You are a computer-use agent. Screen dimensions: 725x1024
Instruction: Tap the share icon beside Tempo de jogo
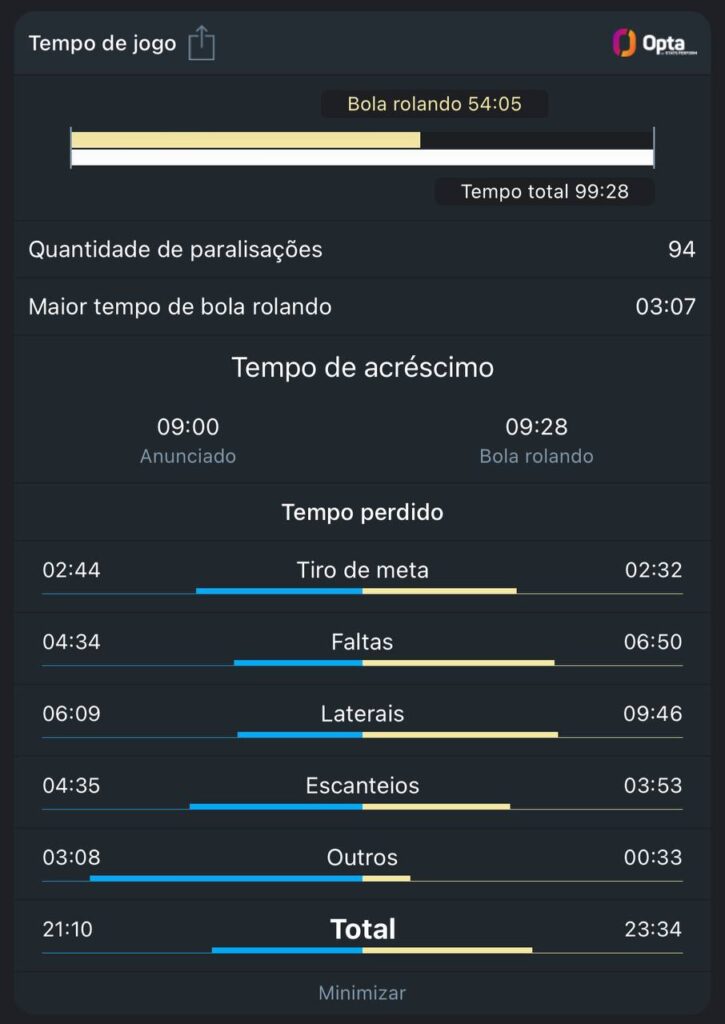coord(202,43)
